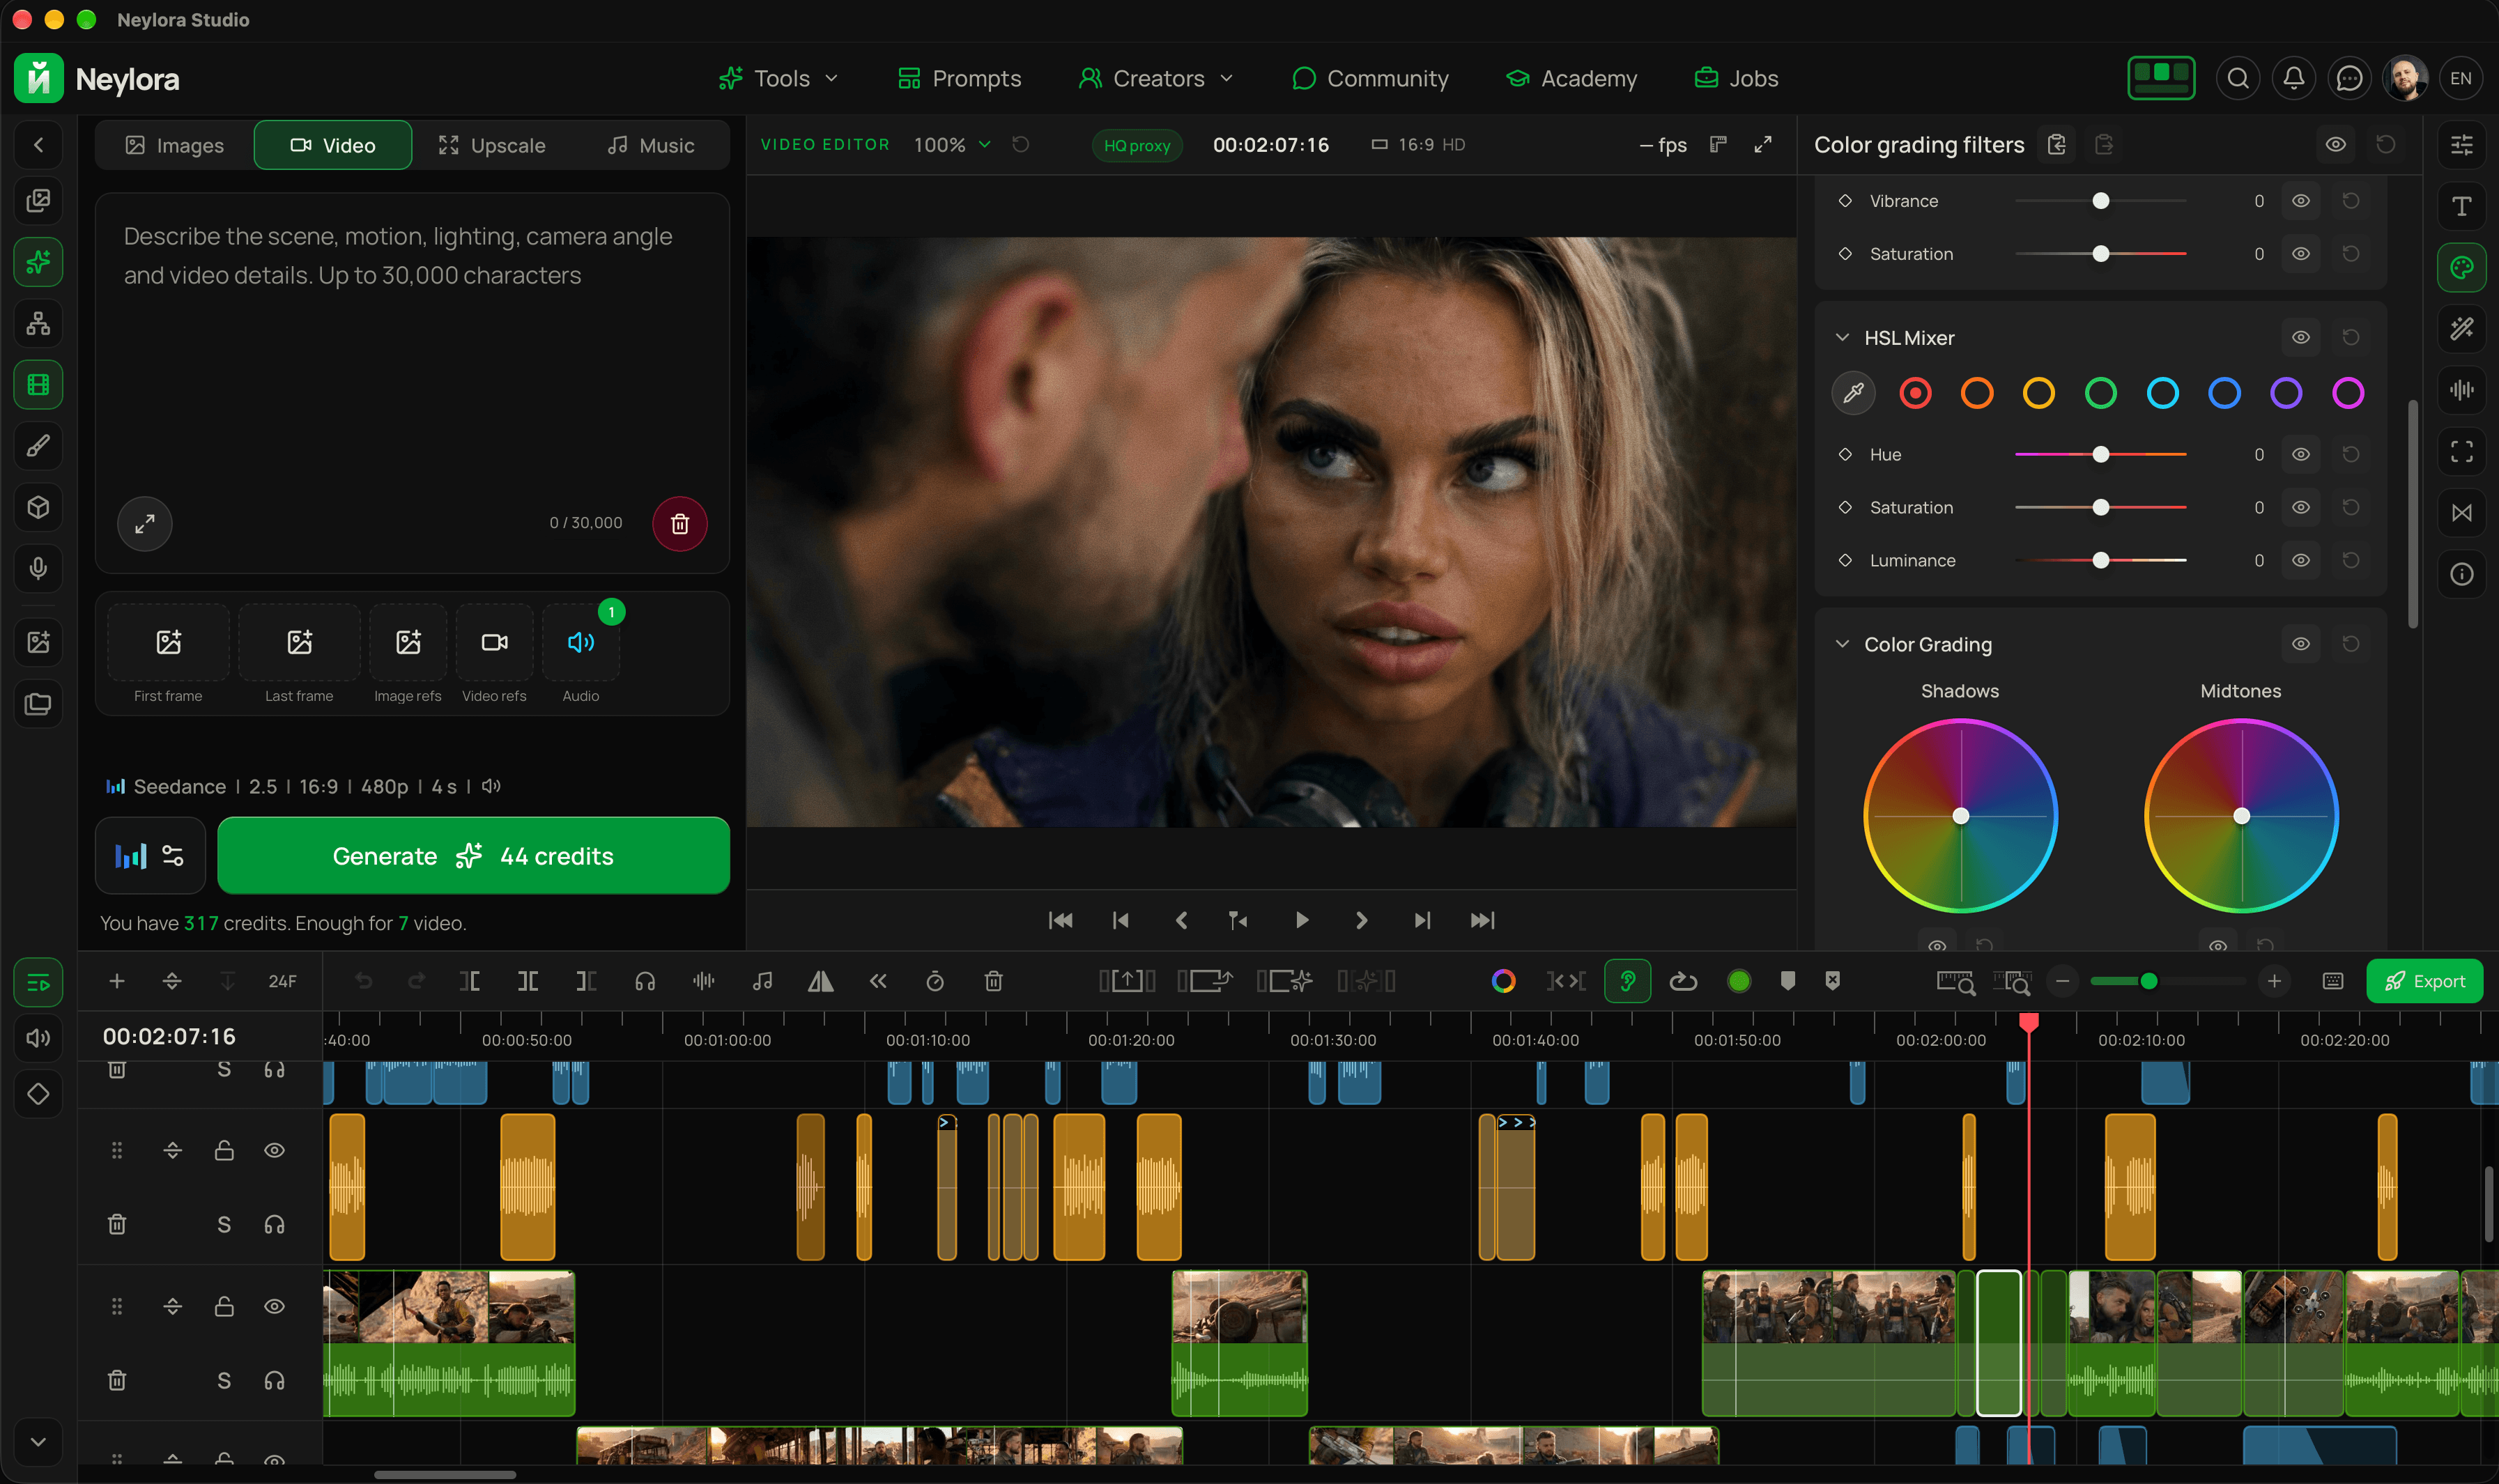
Task: Click the delete clip trash icon in timeline toolbar
Action: 993,981
